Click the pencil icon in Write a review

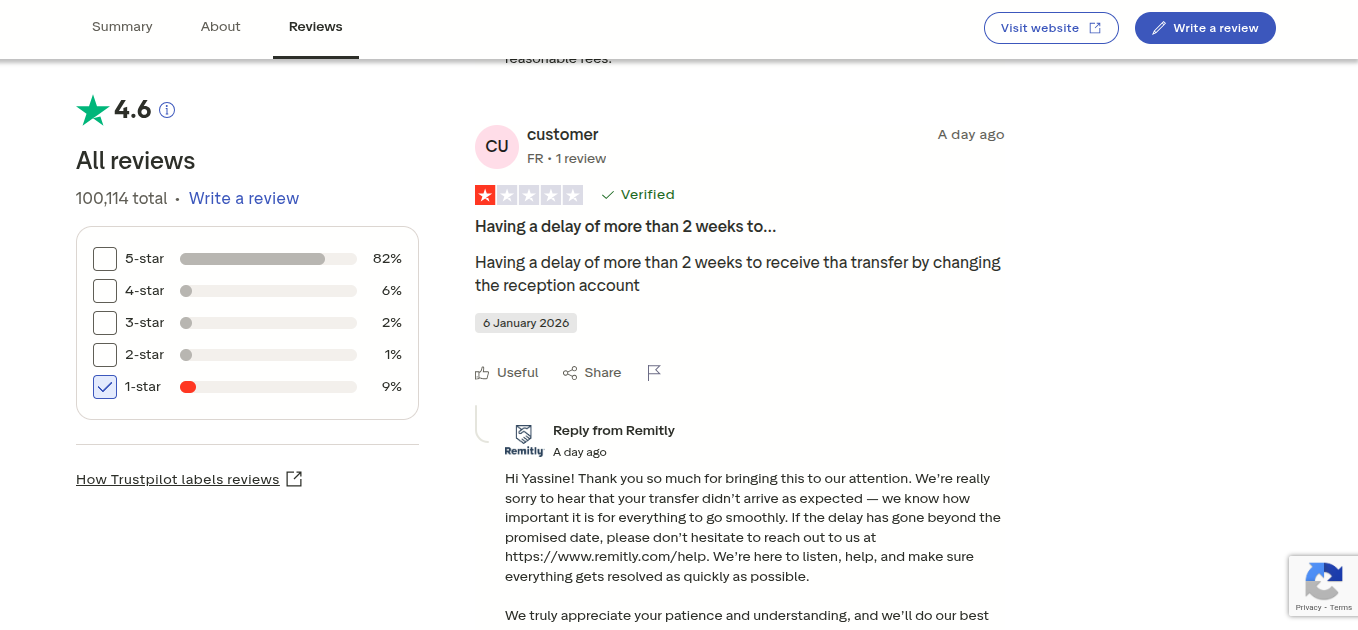pos(1159,28)
